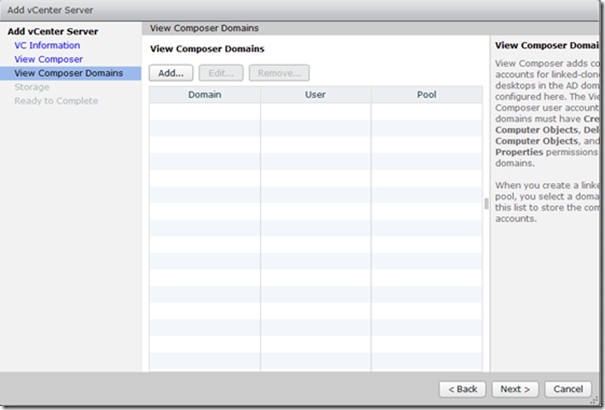Select View Composer Domains in sidebar
Screen dimensions: 605x410
click(x=71, y=73)
